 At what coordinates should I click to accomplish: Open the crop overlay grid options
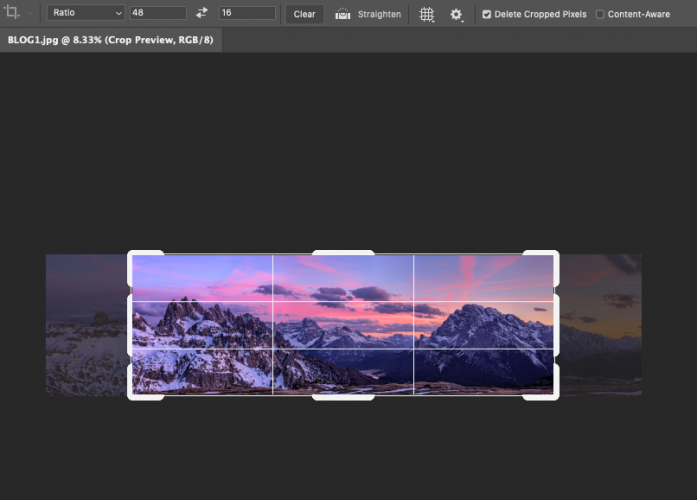(427, 15)
